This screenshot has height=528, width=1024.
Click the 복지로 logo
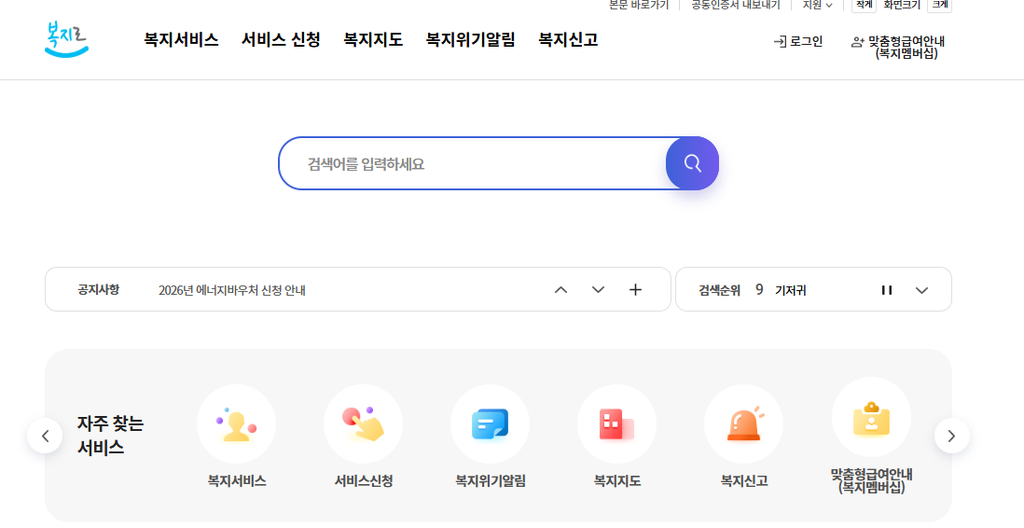(66, 39)
